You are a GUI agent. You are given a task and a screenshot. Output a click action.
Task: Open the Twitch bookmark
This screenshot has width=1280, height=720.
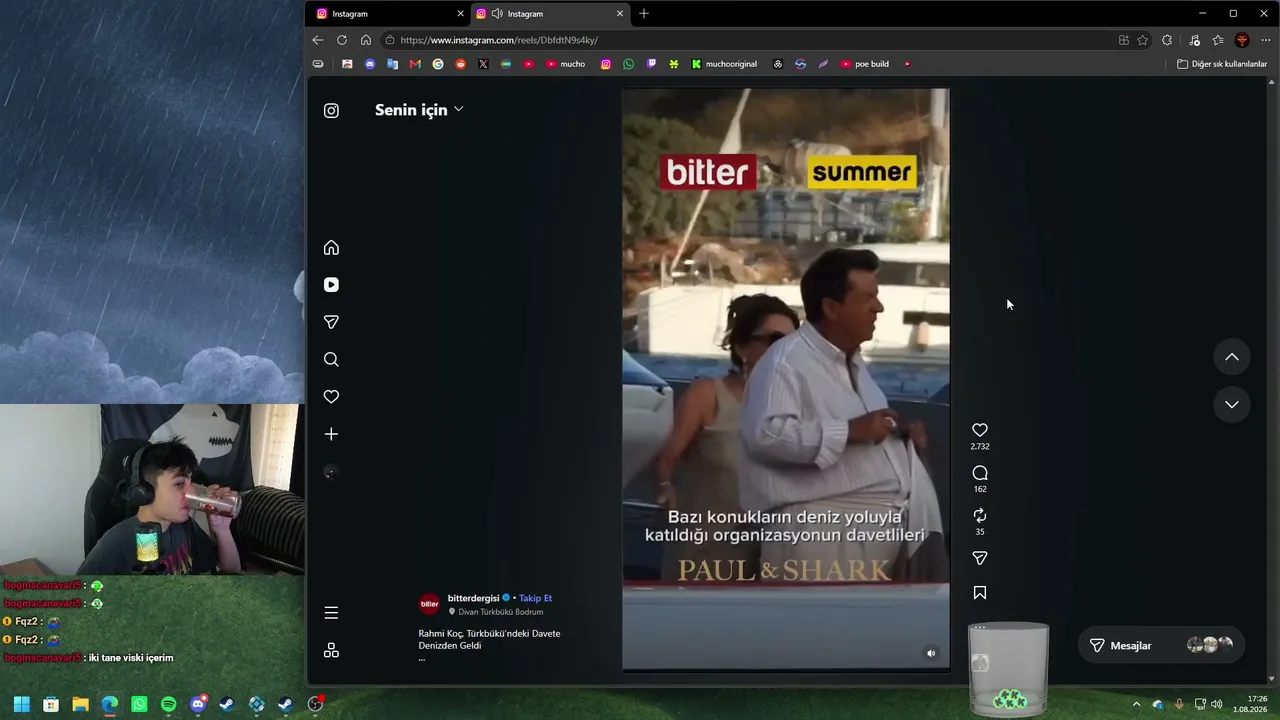click(x=651, y=64)
